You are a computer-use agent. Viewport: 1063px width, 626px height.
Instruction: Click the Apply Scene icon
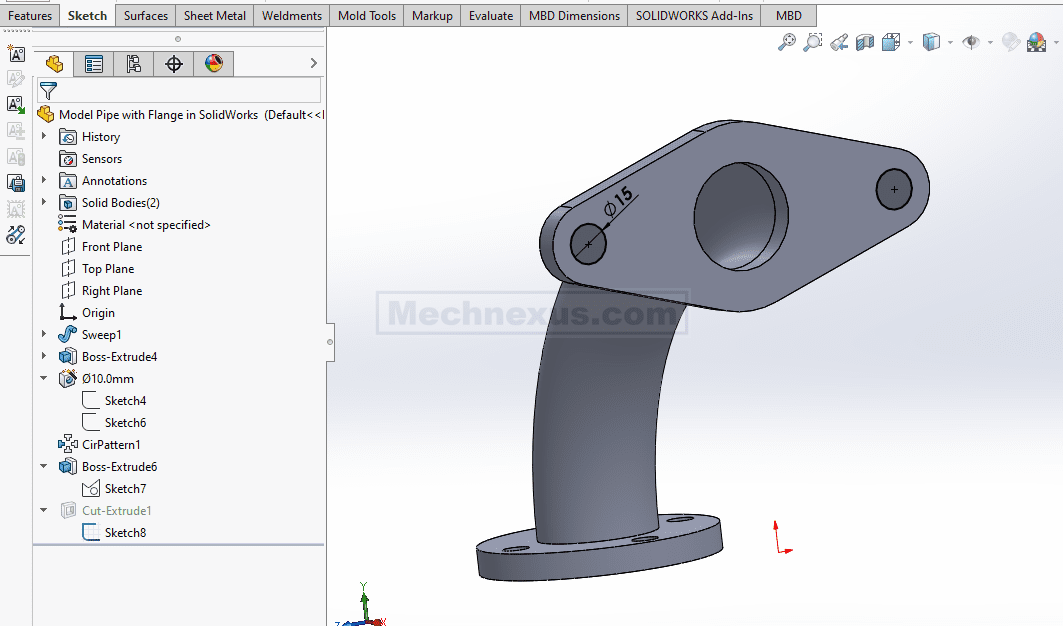(1037, 42)
